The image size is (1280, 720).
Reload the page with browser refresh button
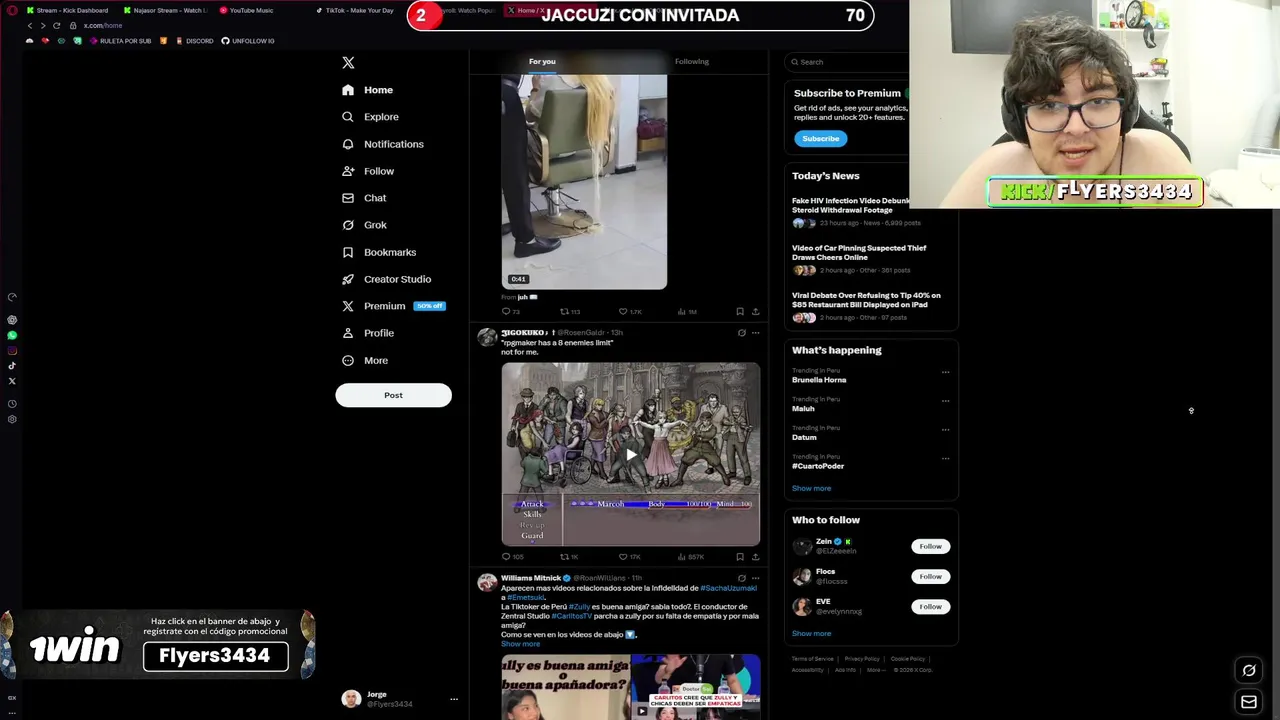coord(56,25)
